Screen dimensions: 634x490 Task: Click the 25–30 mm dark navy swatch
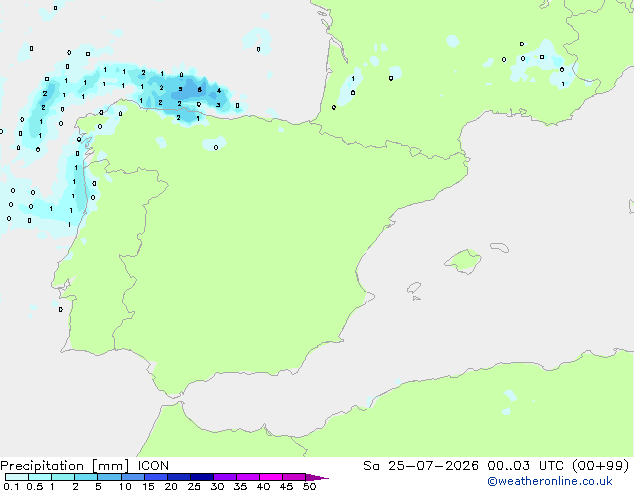202,477
